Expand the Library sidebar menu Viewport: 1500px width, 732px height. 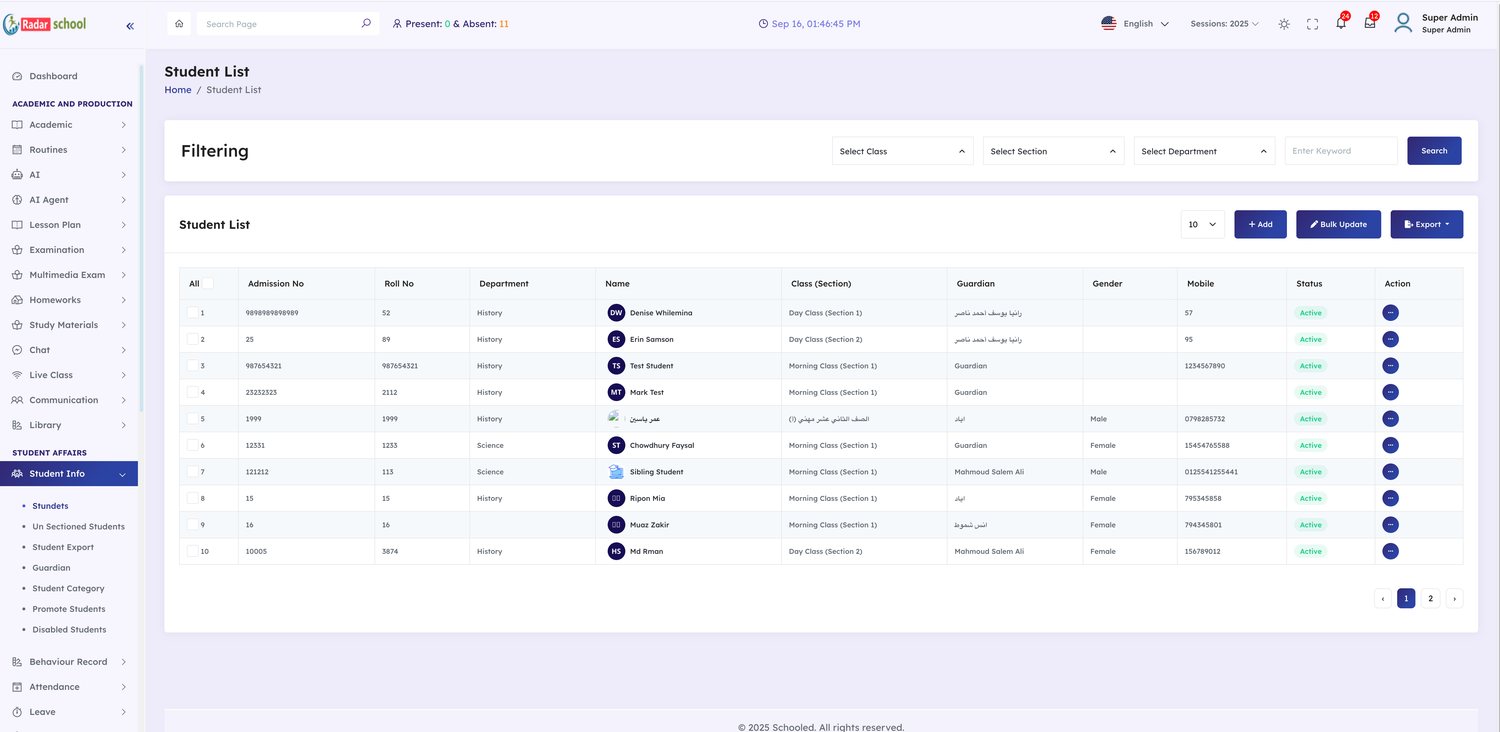[69, 425]
